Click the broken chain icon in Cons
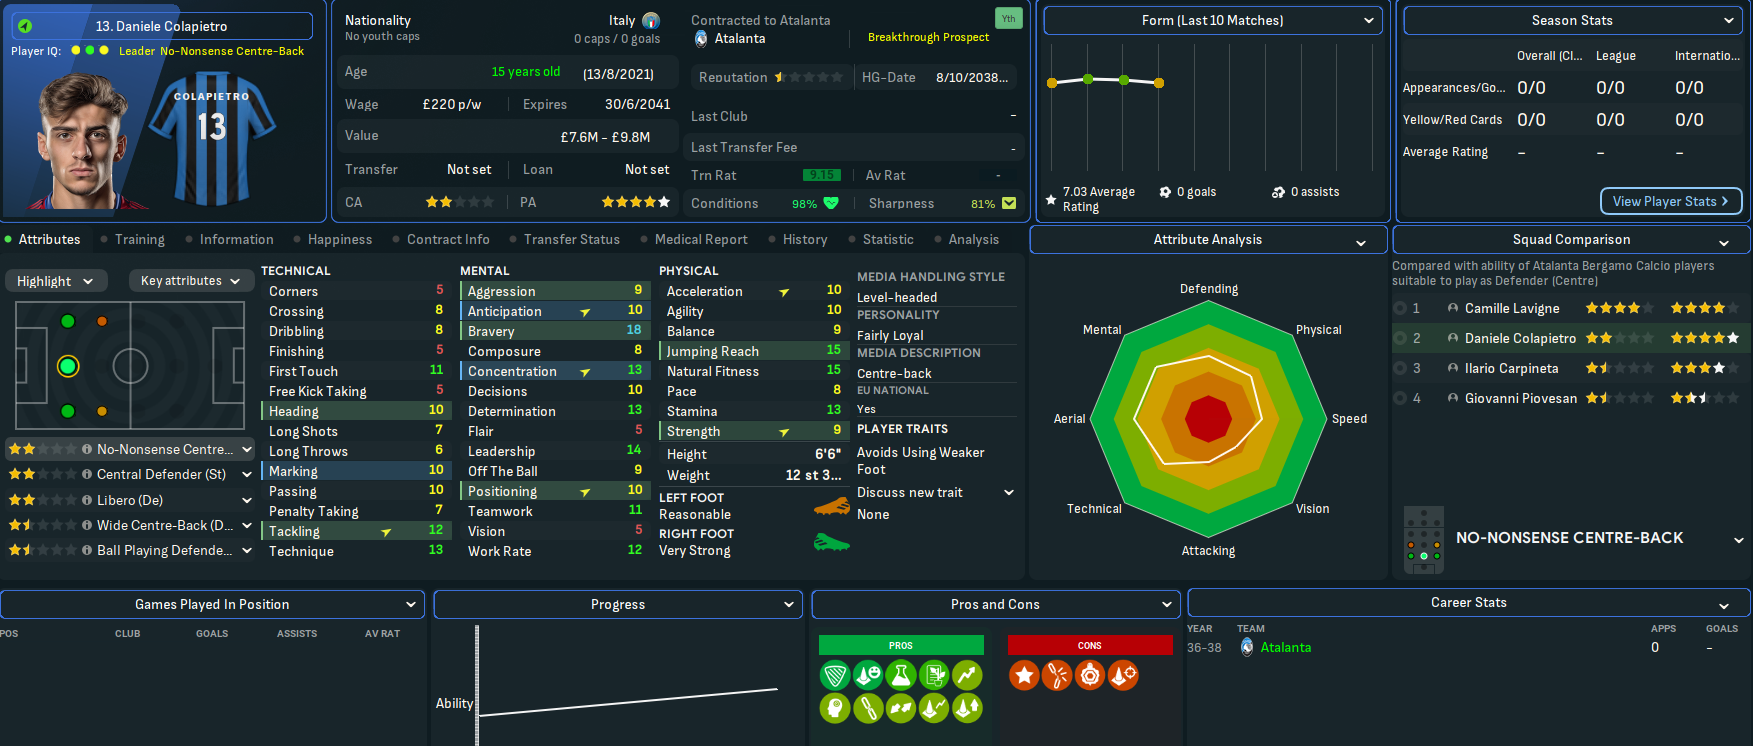This screenshot has width=1753, height=746. coord(1057,675)
